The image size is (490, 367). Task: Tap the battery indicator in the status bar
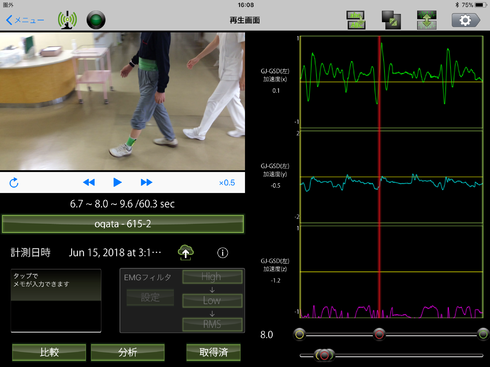(x=481, y=5)
